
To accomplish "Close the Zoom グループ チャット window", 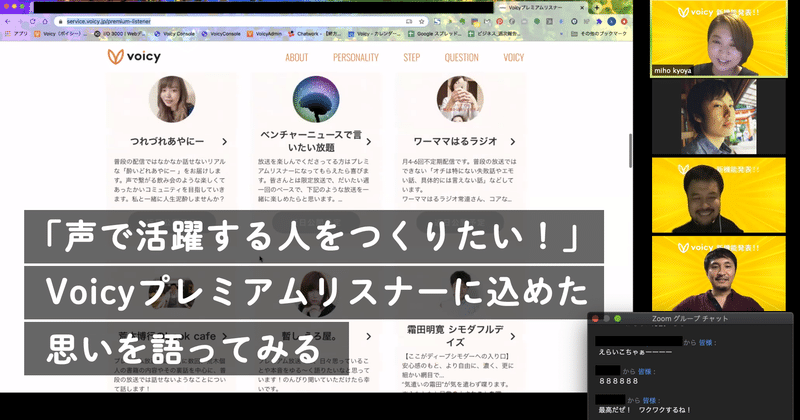I will click(x=595, y=318).
